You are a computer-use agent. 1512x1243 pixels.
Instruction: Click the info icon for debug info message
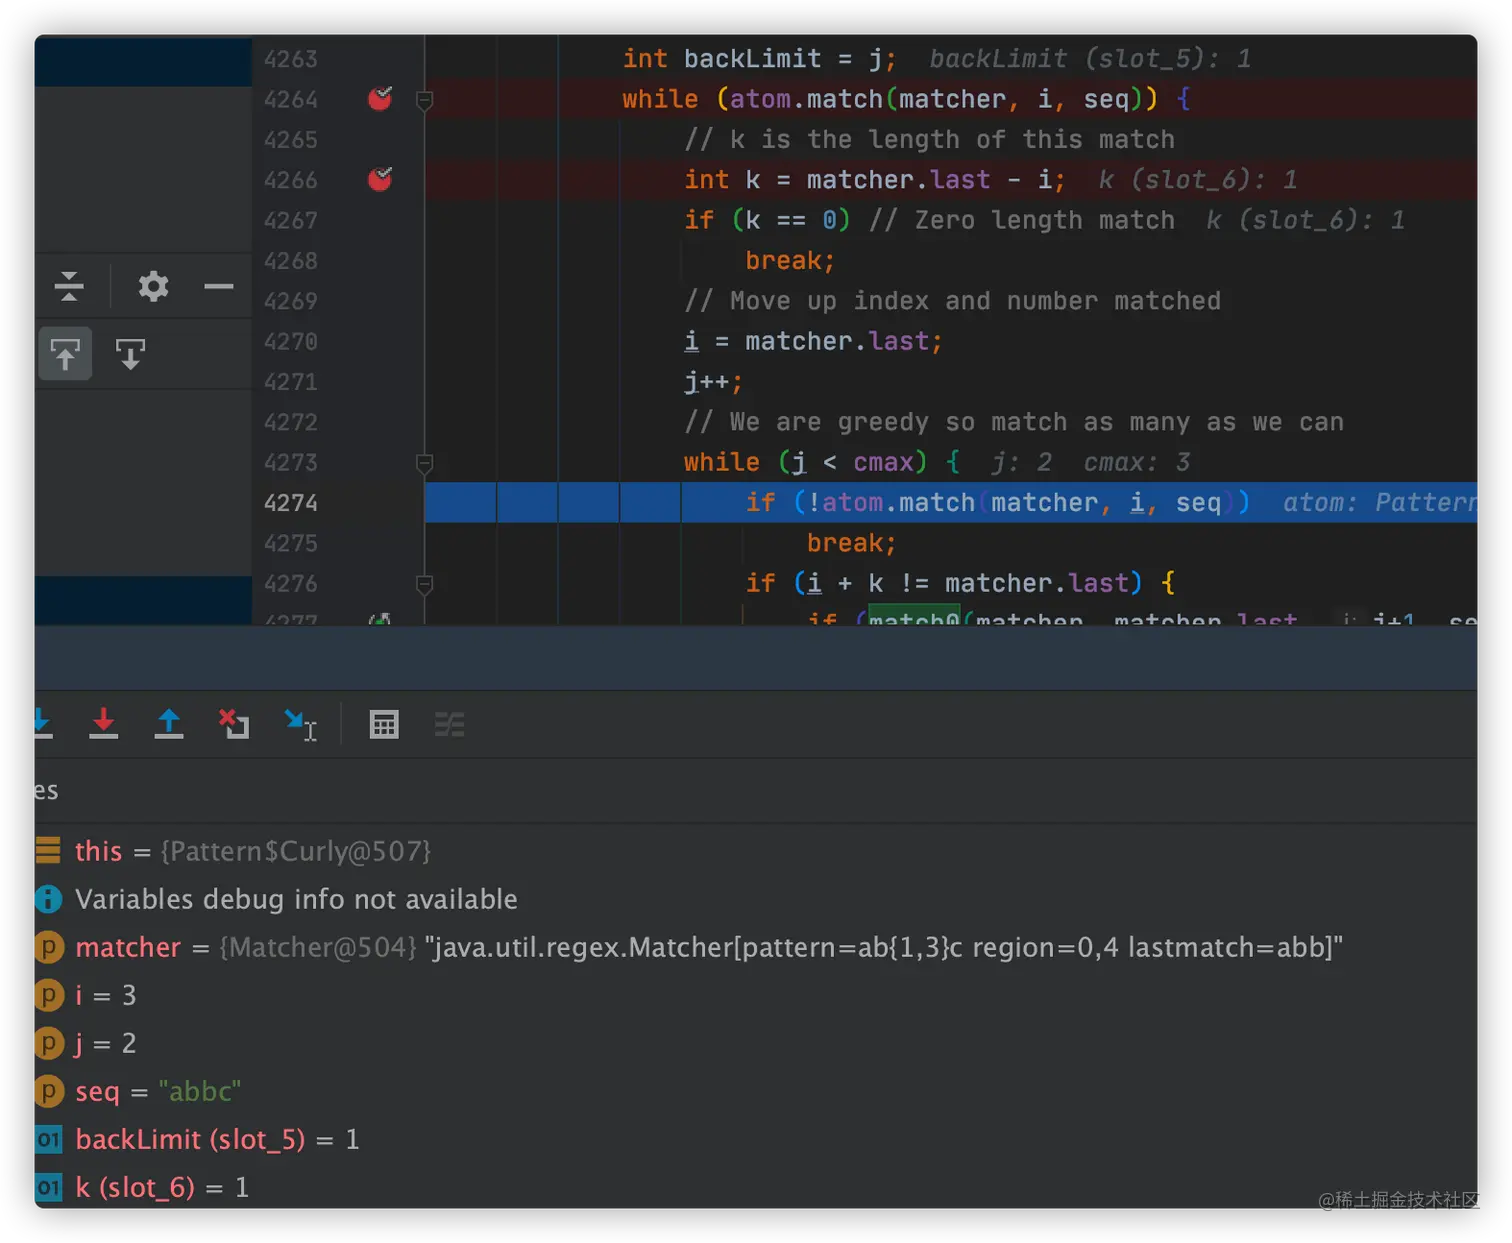pos(48,898)
